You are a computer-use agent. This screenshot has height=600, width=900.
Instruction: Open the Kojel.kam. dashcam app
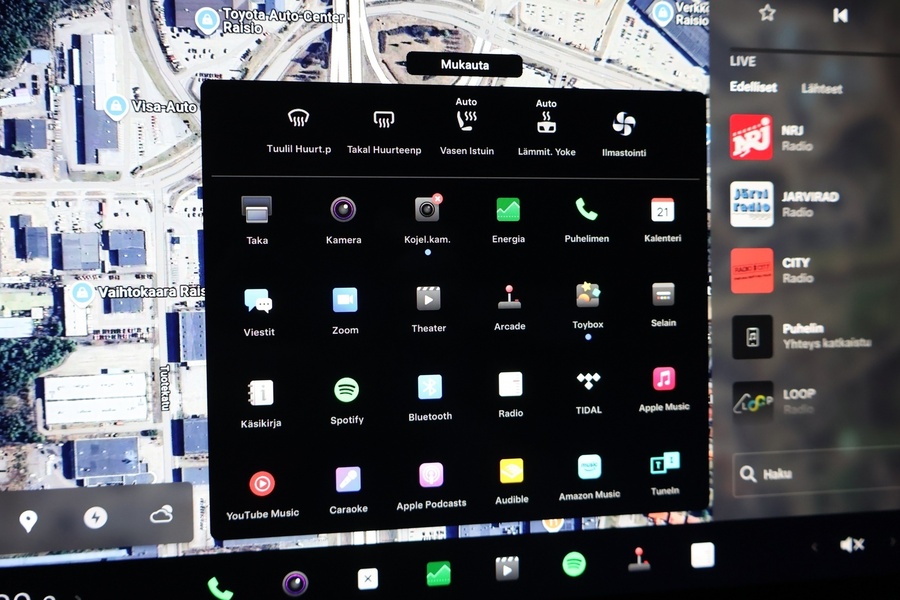(x=427, y=209)
